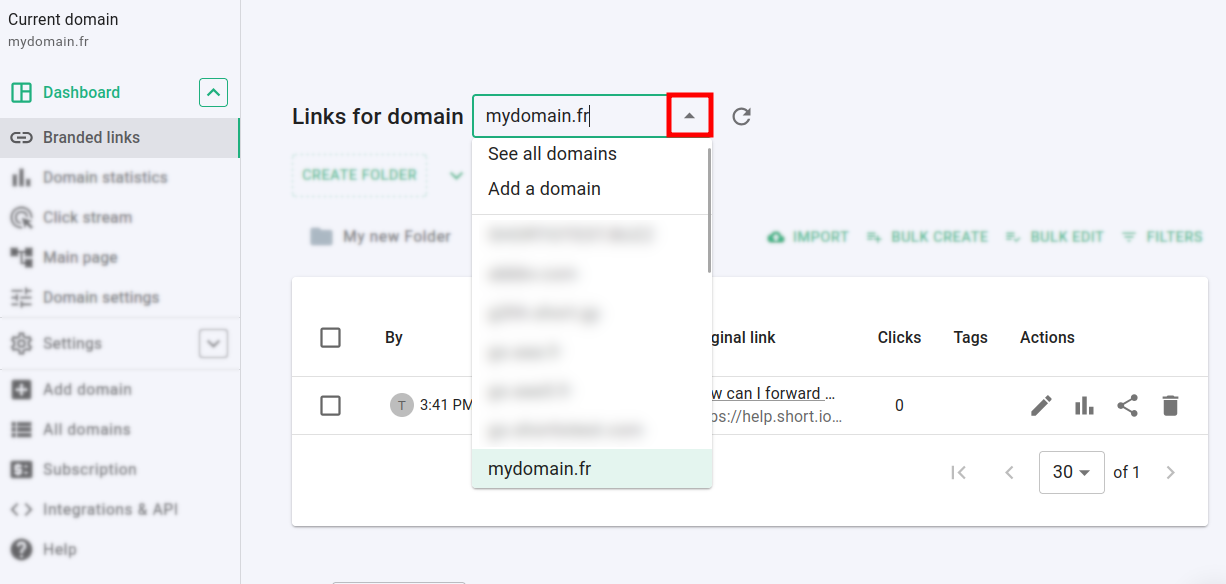Close the domain dropdown with arrow
Screen dimensions: 1226x584
[689, 116]
